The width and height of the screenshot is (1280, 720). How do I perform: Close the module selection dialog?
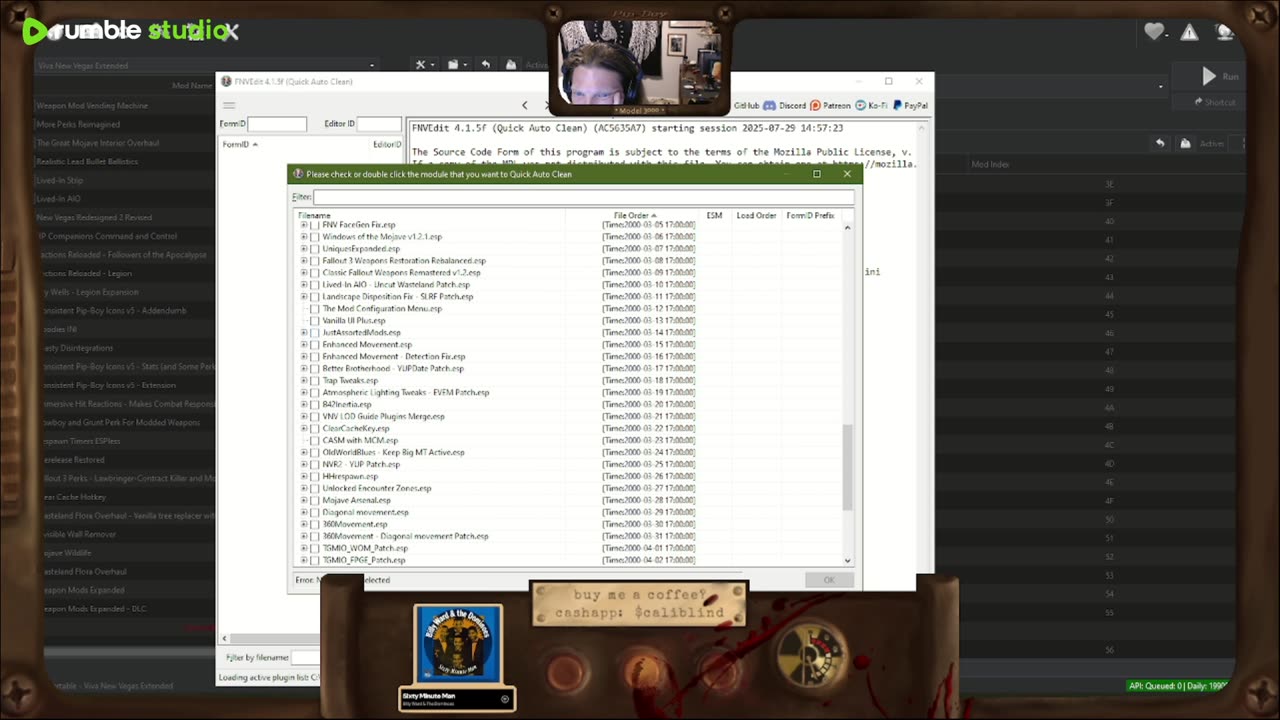tap(847, 174)
